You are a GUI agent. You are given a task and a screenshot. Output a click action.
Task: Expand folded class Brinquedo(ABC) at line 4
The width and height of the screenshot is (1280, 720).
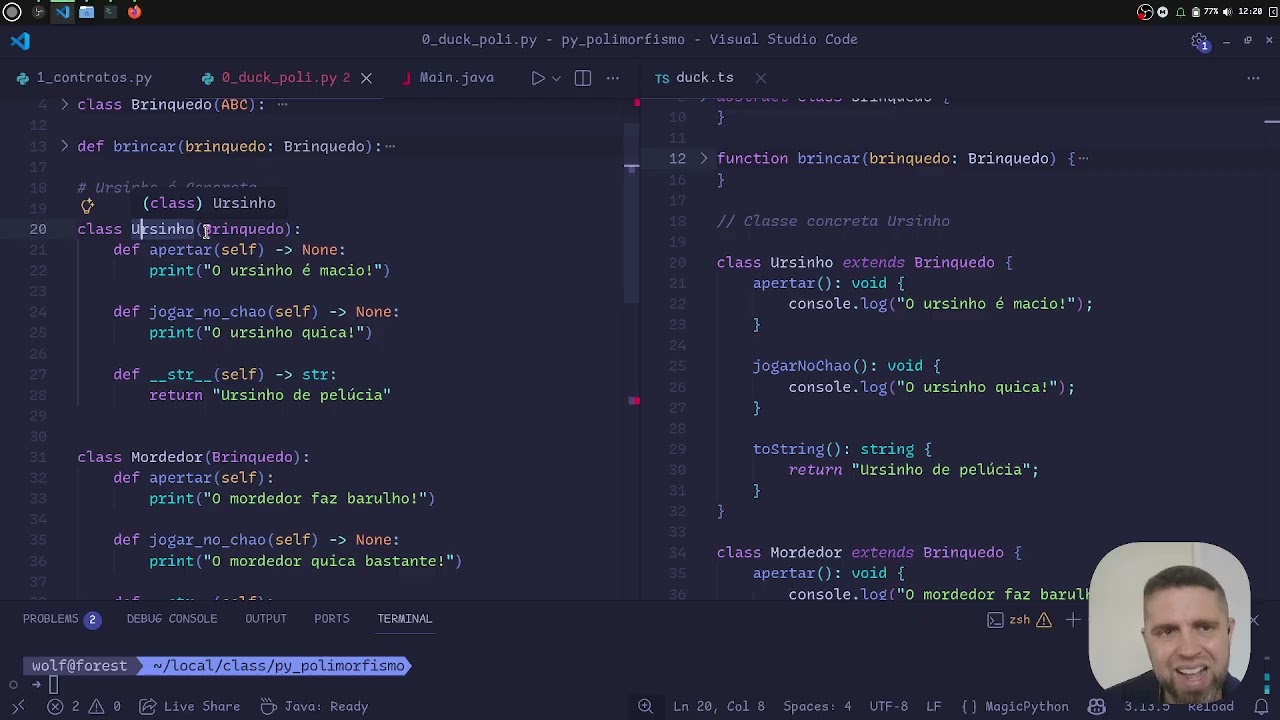pyautogui.click(x=65, y=104)
